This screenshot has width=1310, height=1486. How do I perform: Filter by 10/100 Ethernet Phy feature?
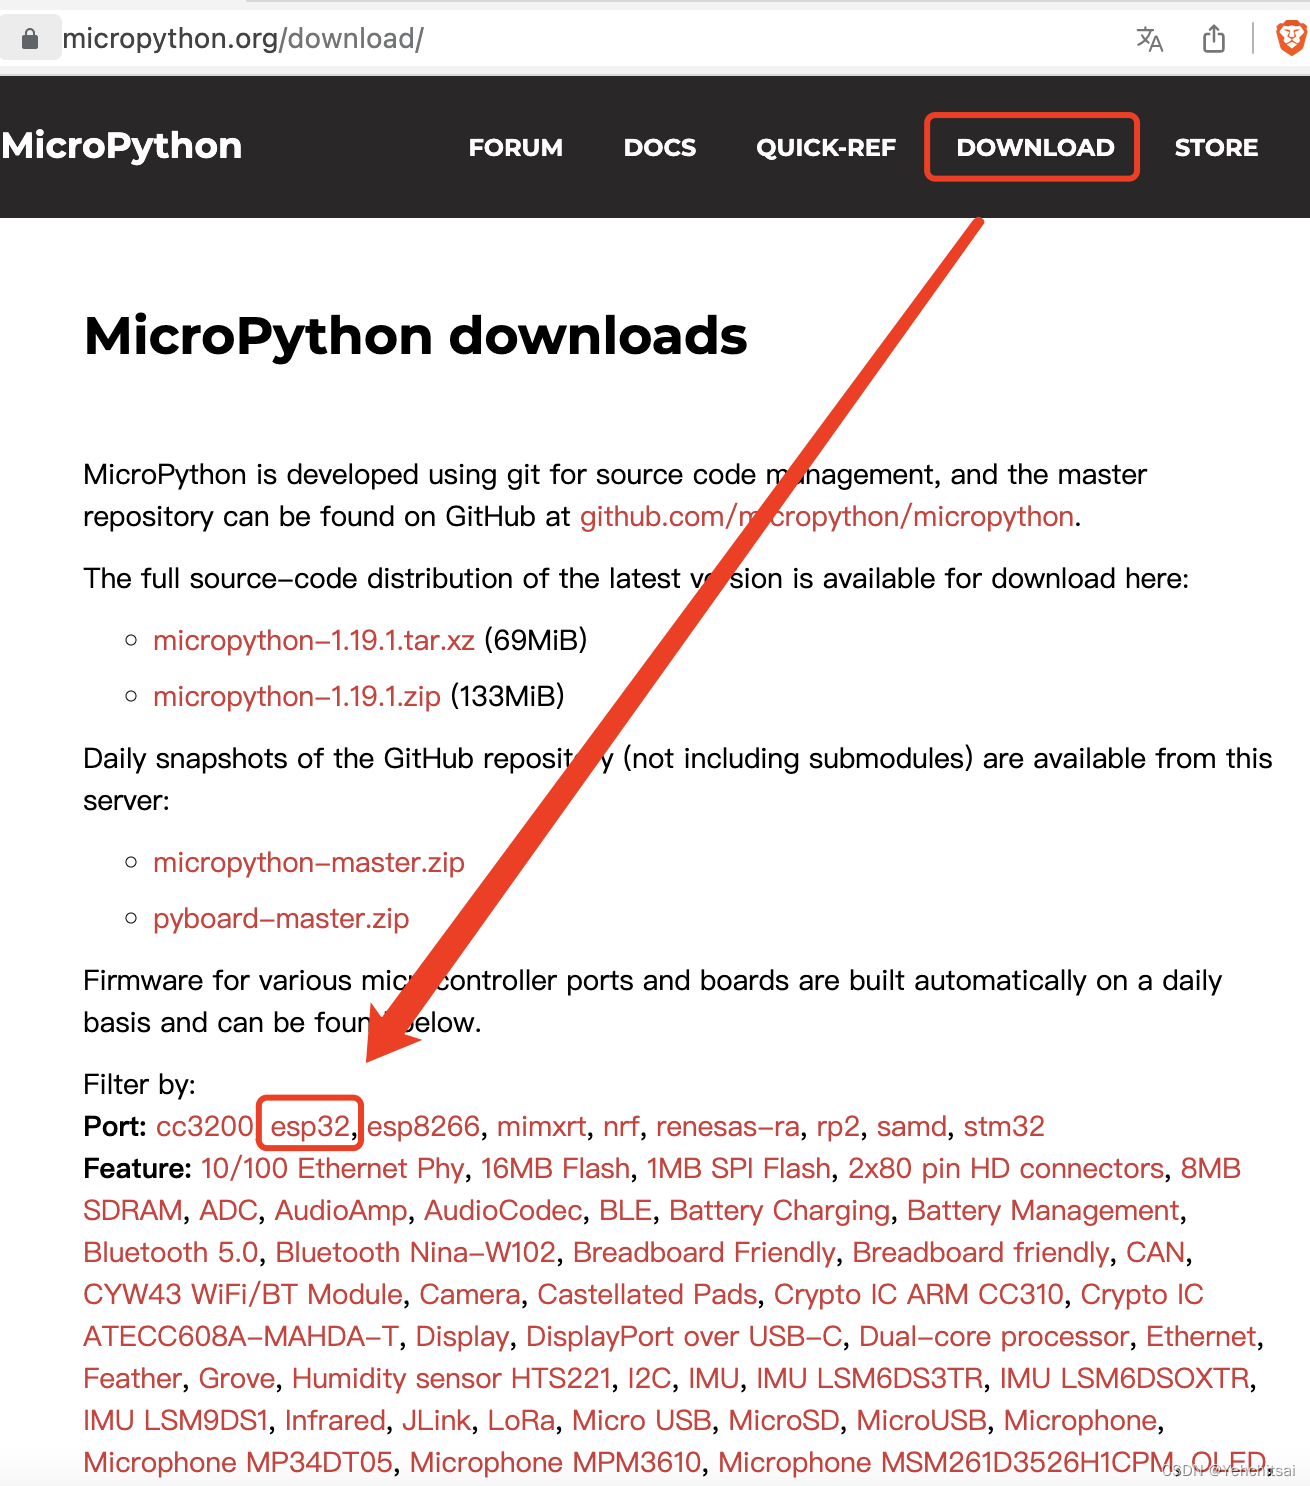point(332,1169)
